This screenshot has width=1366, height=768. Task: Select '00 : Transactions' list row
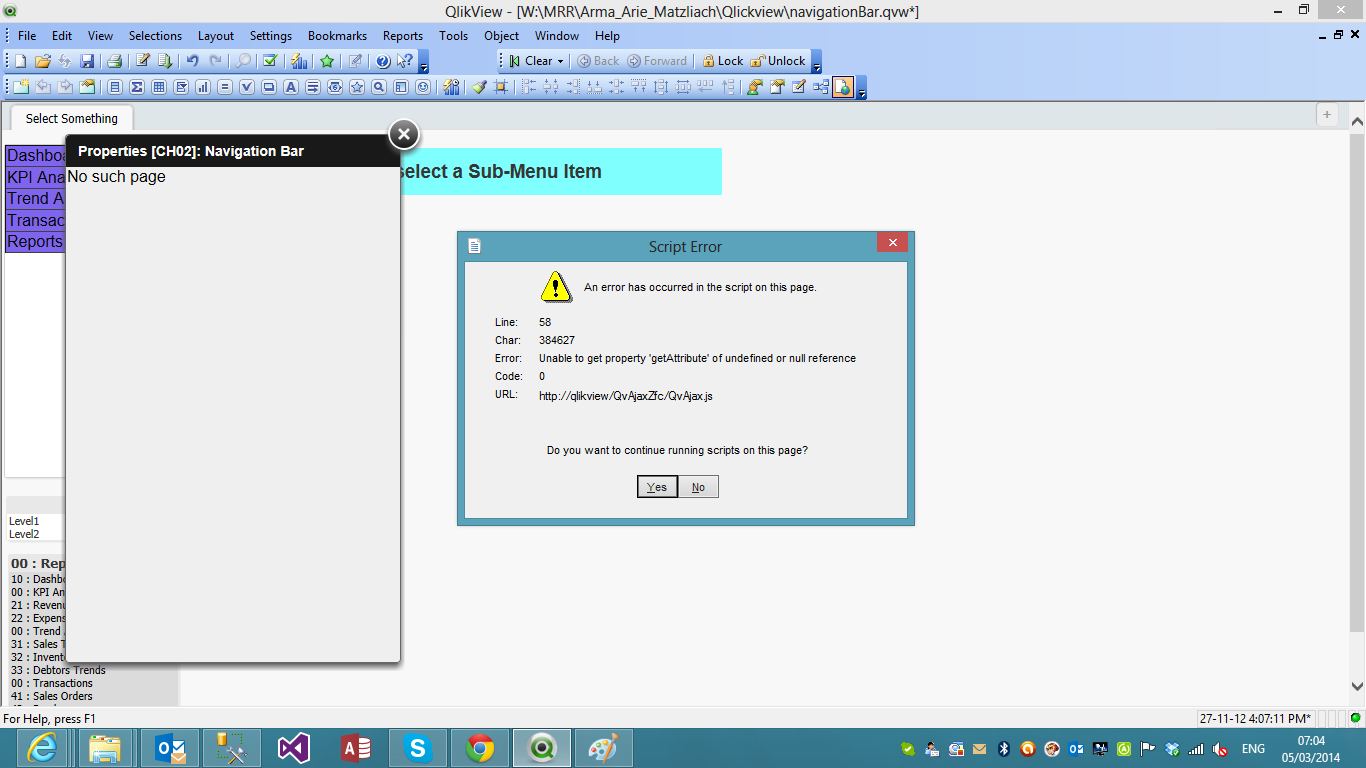coord(52,683)
